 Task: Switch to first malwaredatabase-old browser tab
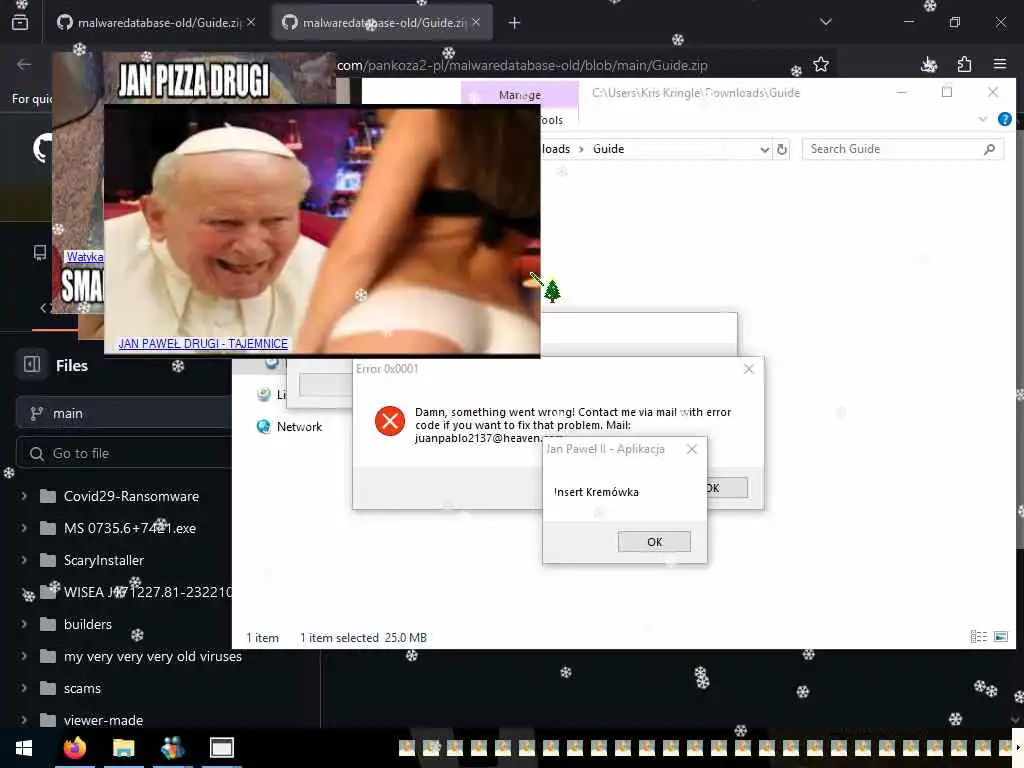tap(157, 23)
